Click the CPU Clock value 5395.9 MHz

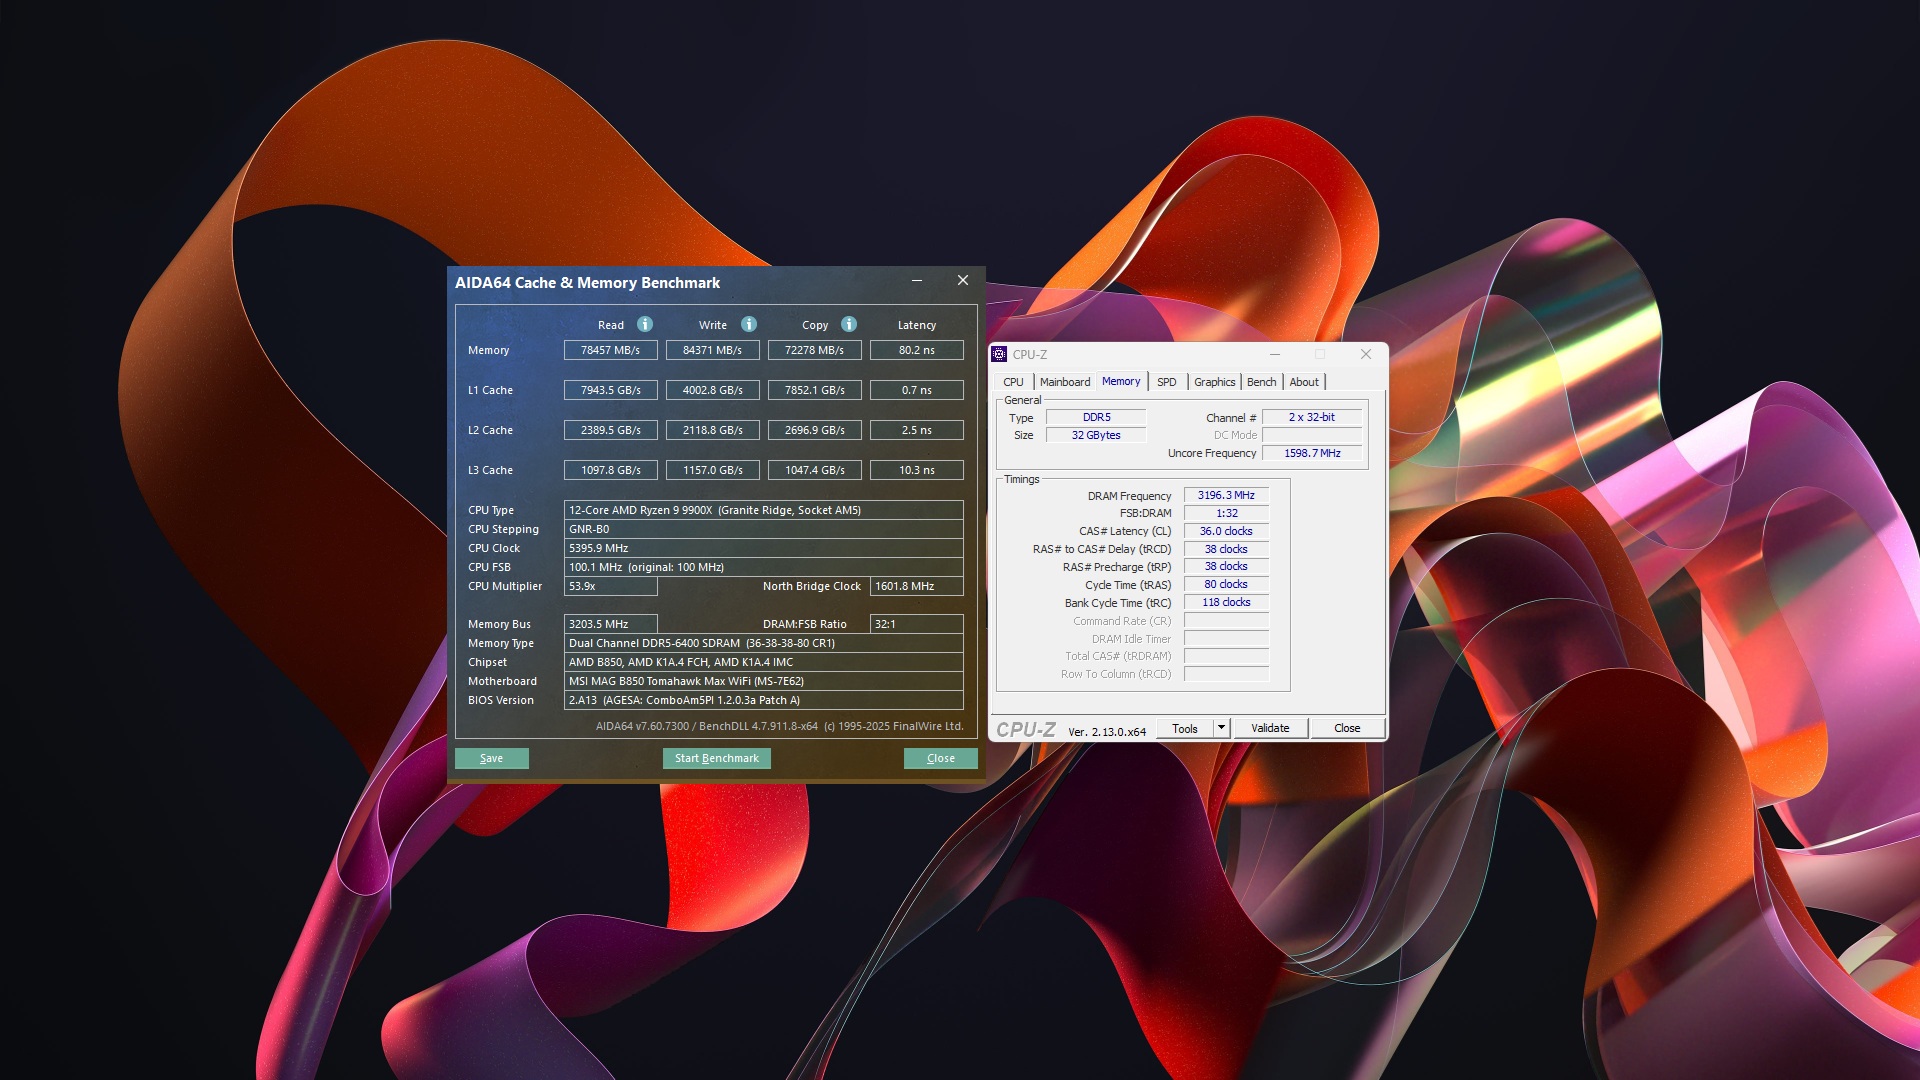point(764,548)
